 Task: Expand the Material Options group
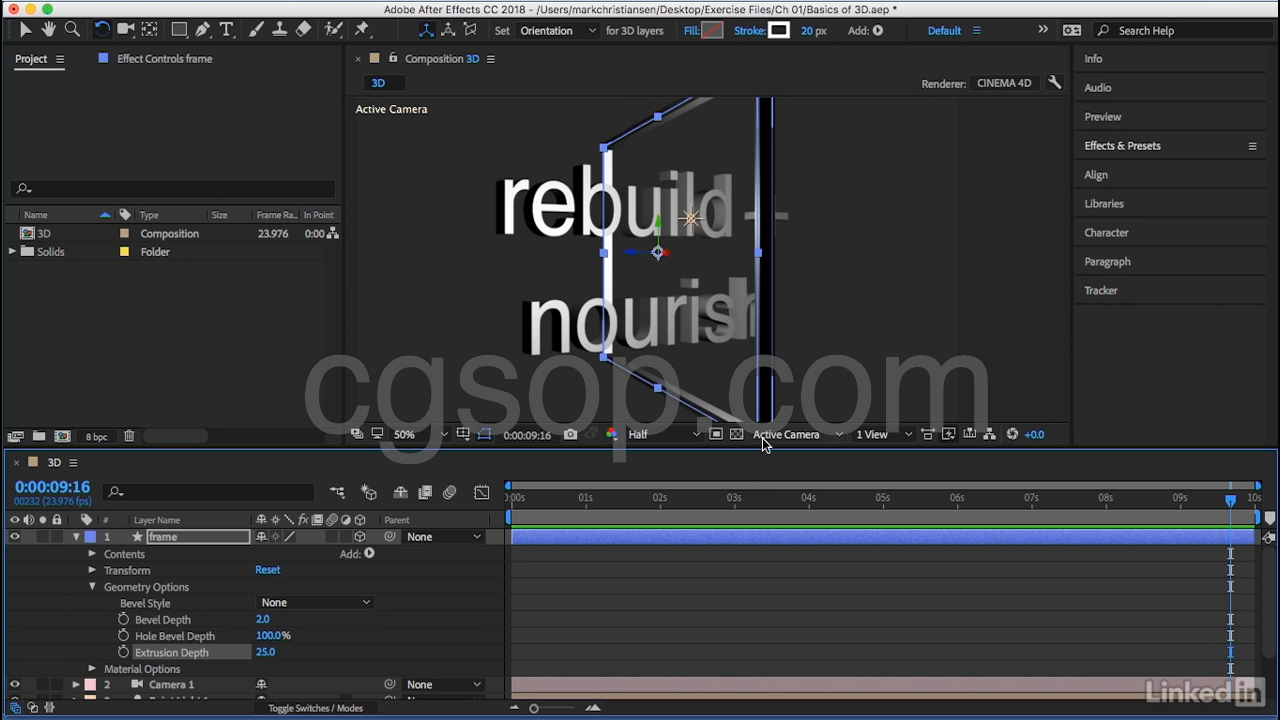point(92,669)
